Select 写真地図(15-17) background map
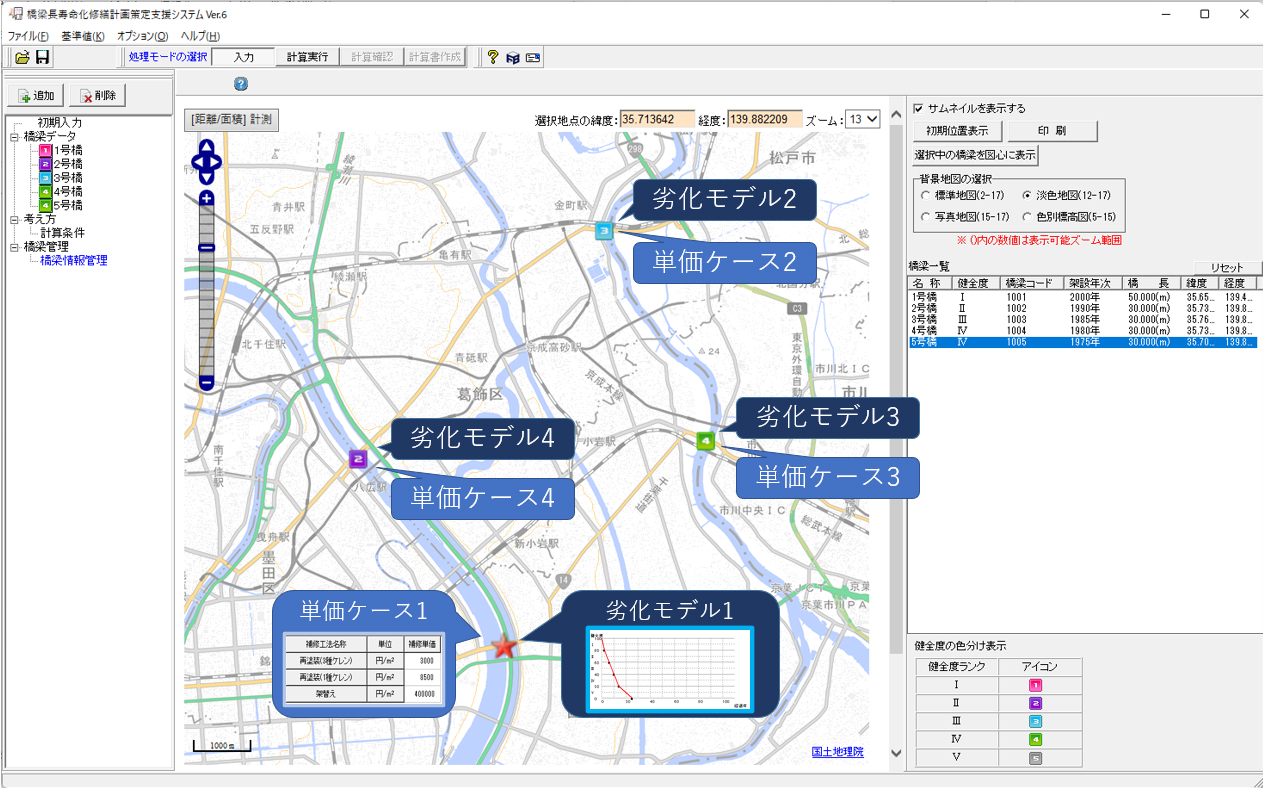The width and height of the screenshot is (1263, 788). pos(926,217)
